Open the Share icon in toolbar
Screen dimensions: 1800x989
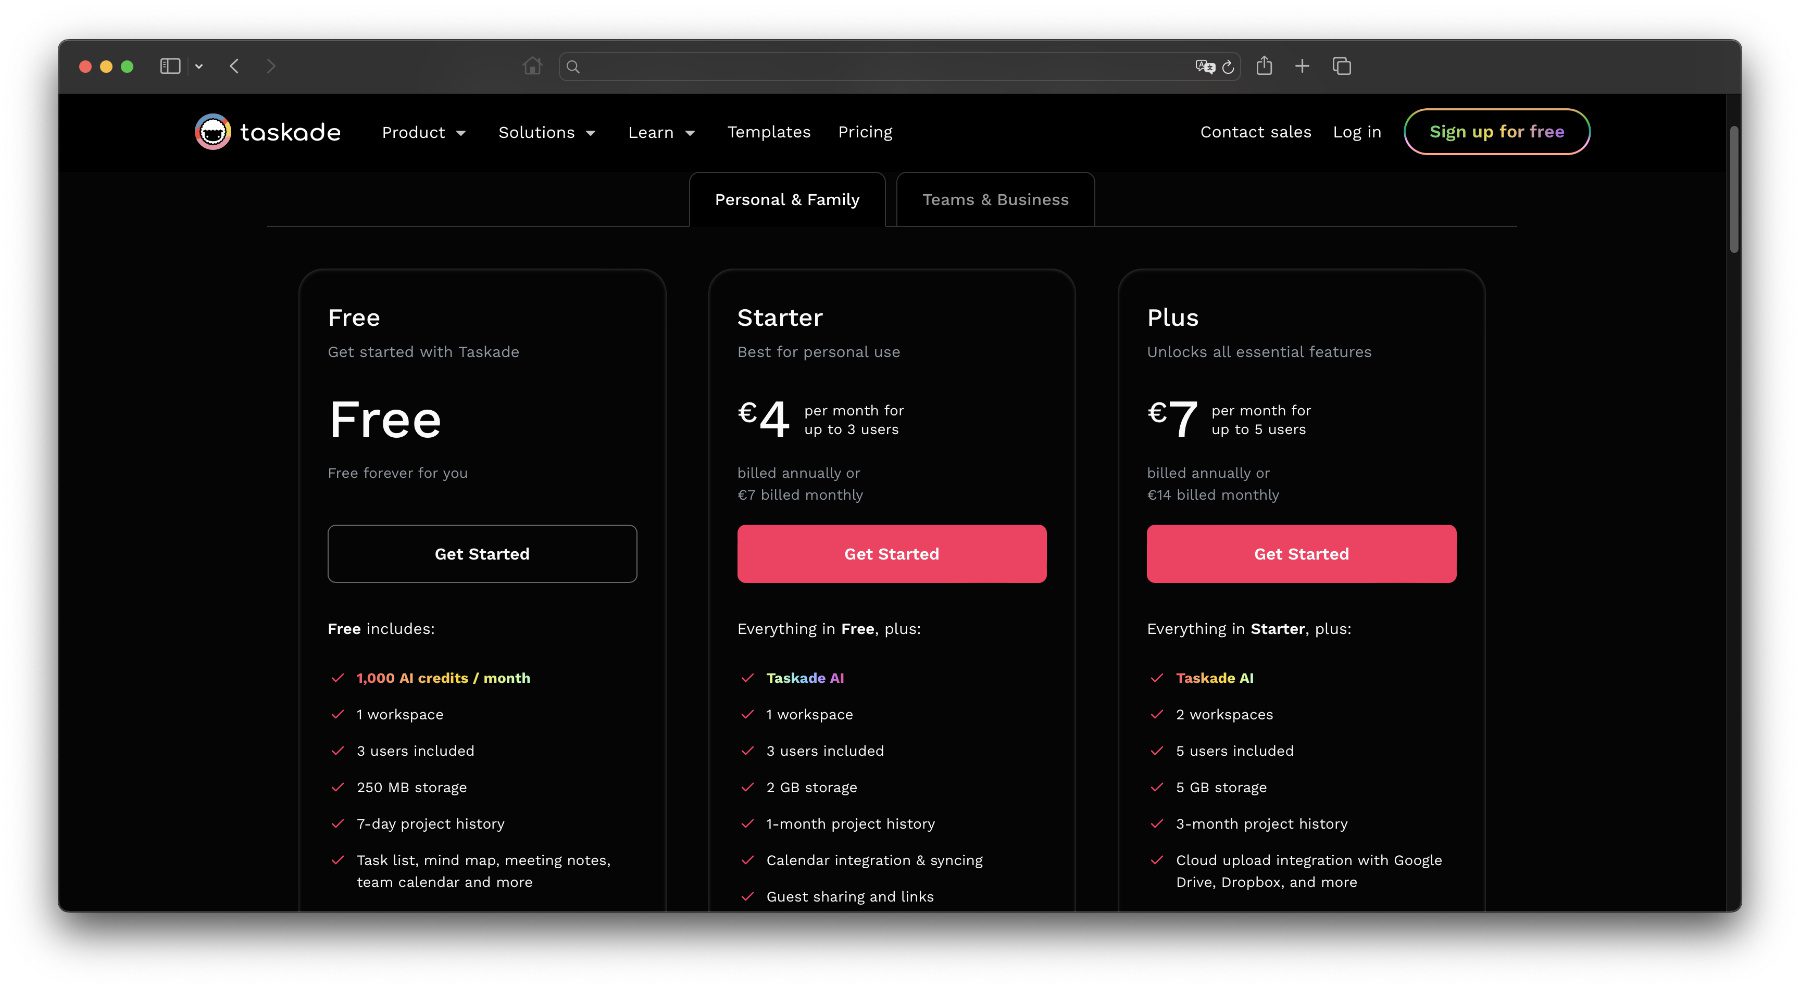[1264, 66]
